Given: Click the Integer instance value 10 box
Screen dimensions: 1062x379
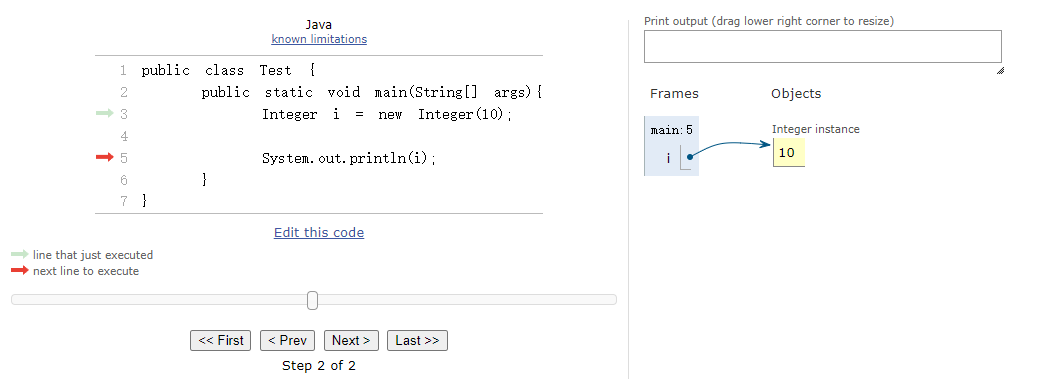Looking at the screenshot, I should pyautogui.click(x=788, y=153).
